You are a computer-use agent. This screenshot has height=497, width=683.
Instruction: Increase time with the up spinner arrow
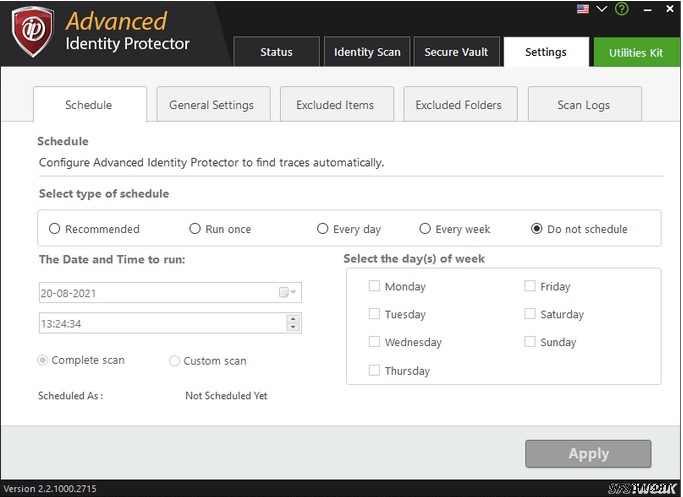(293, 319)
